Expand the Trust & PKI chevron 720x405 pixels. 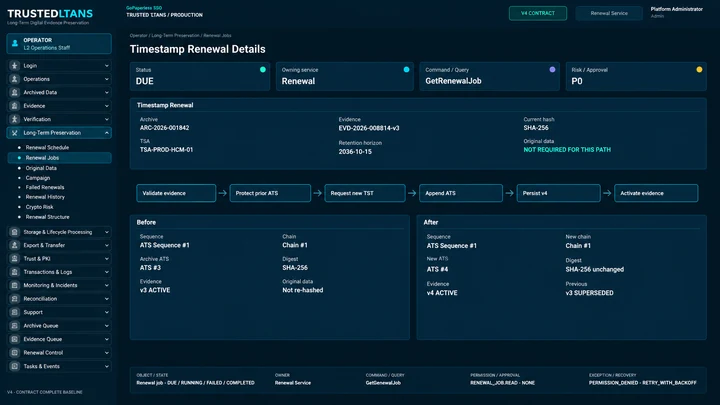click(x=107, y=259)
